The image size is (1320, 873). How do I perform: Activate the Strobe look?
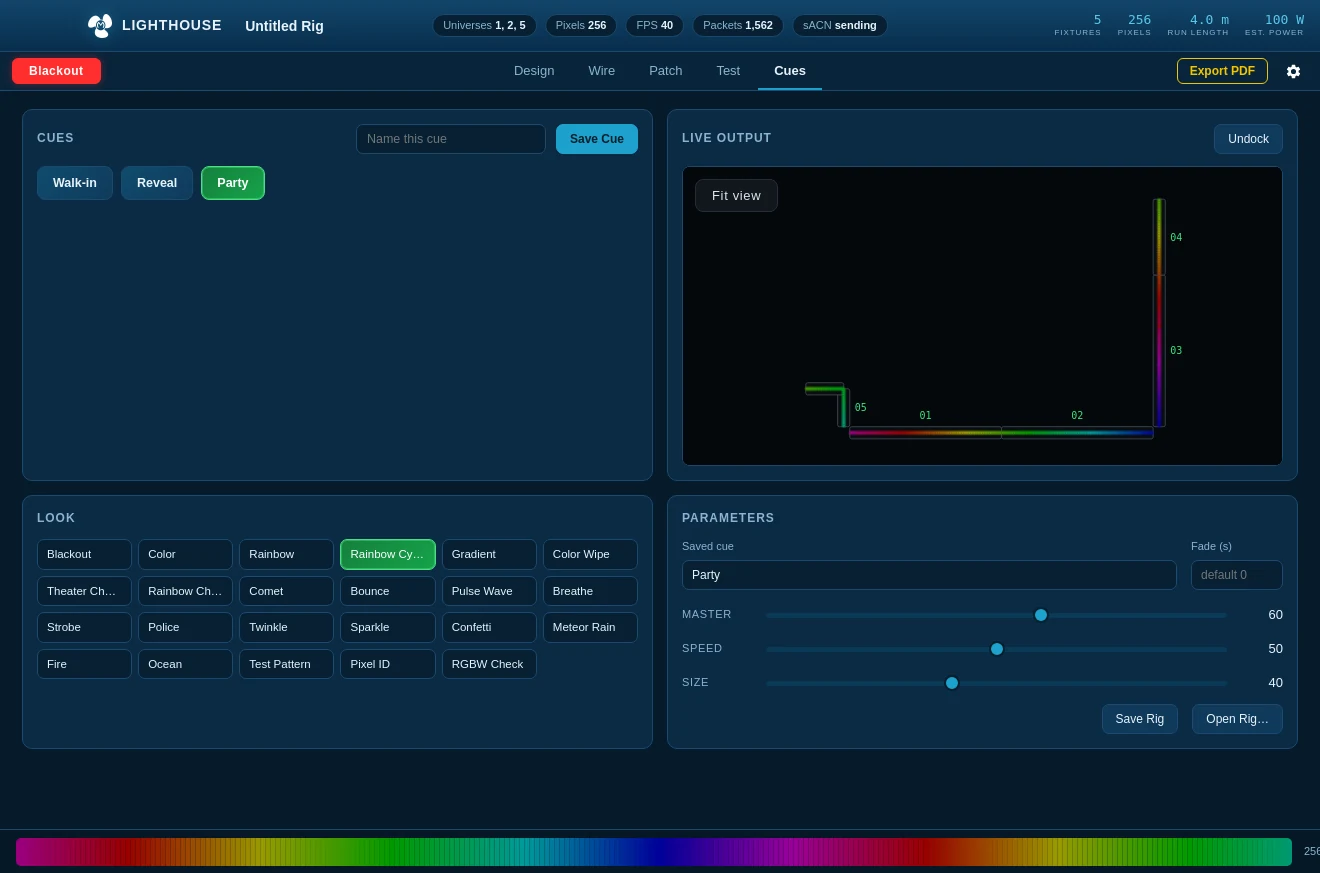point(84,627)
